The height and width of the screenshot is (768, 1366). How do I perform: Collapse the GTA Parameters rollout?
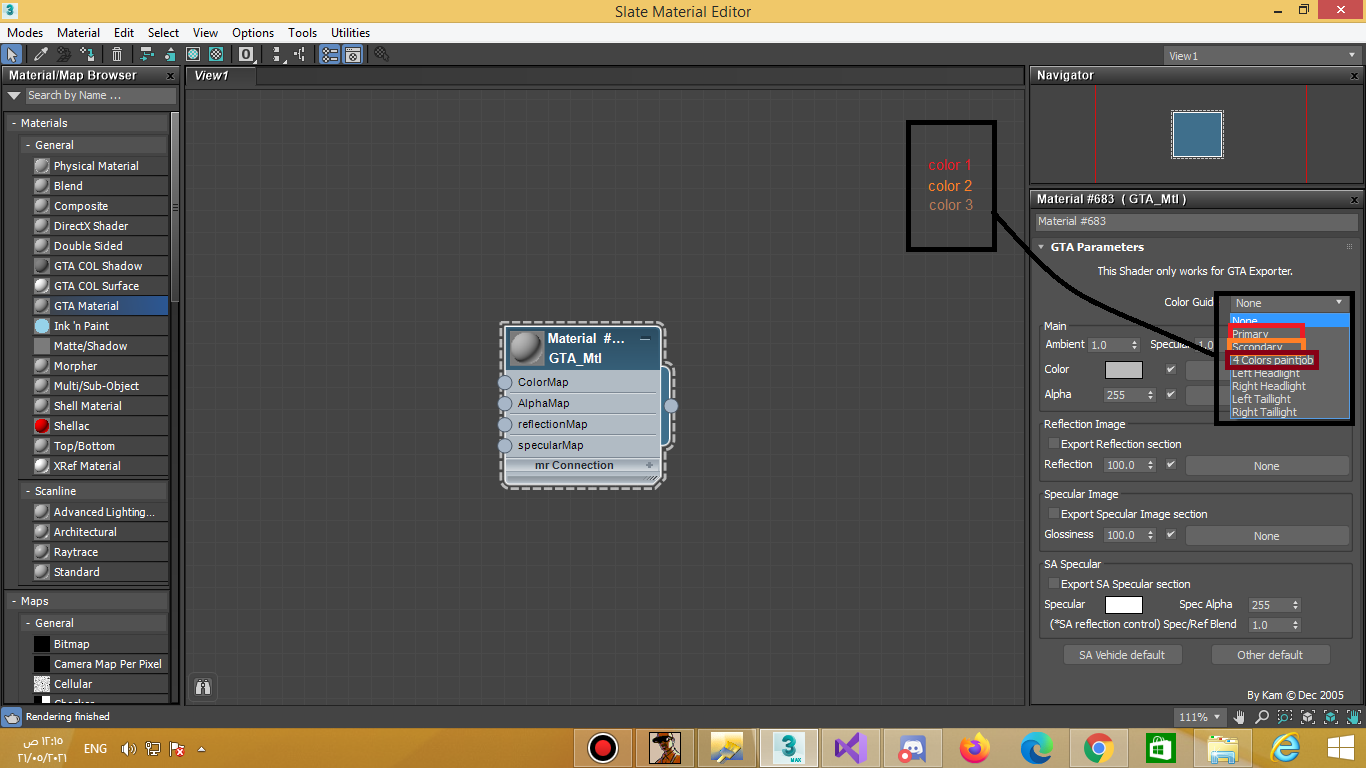point(1041,247)
